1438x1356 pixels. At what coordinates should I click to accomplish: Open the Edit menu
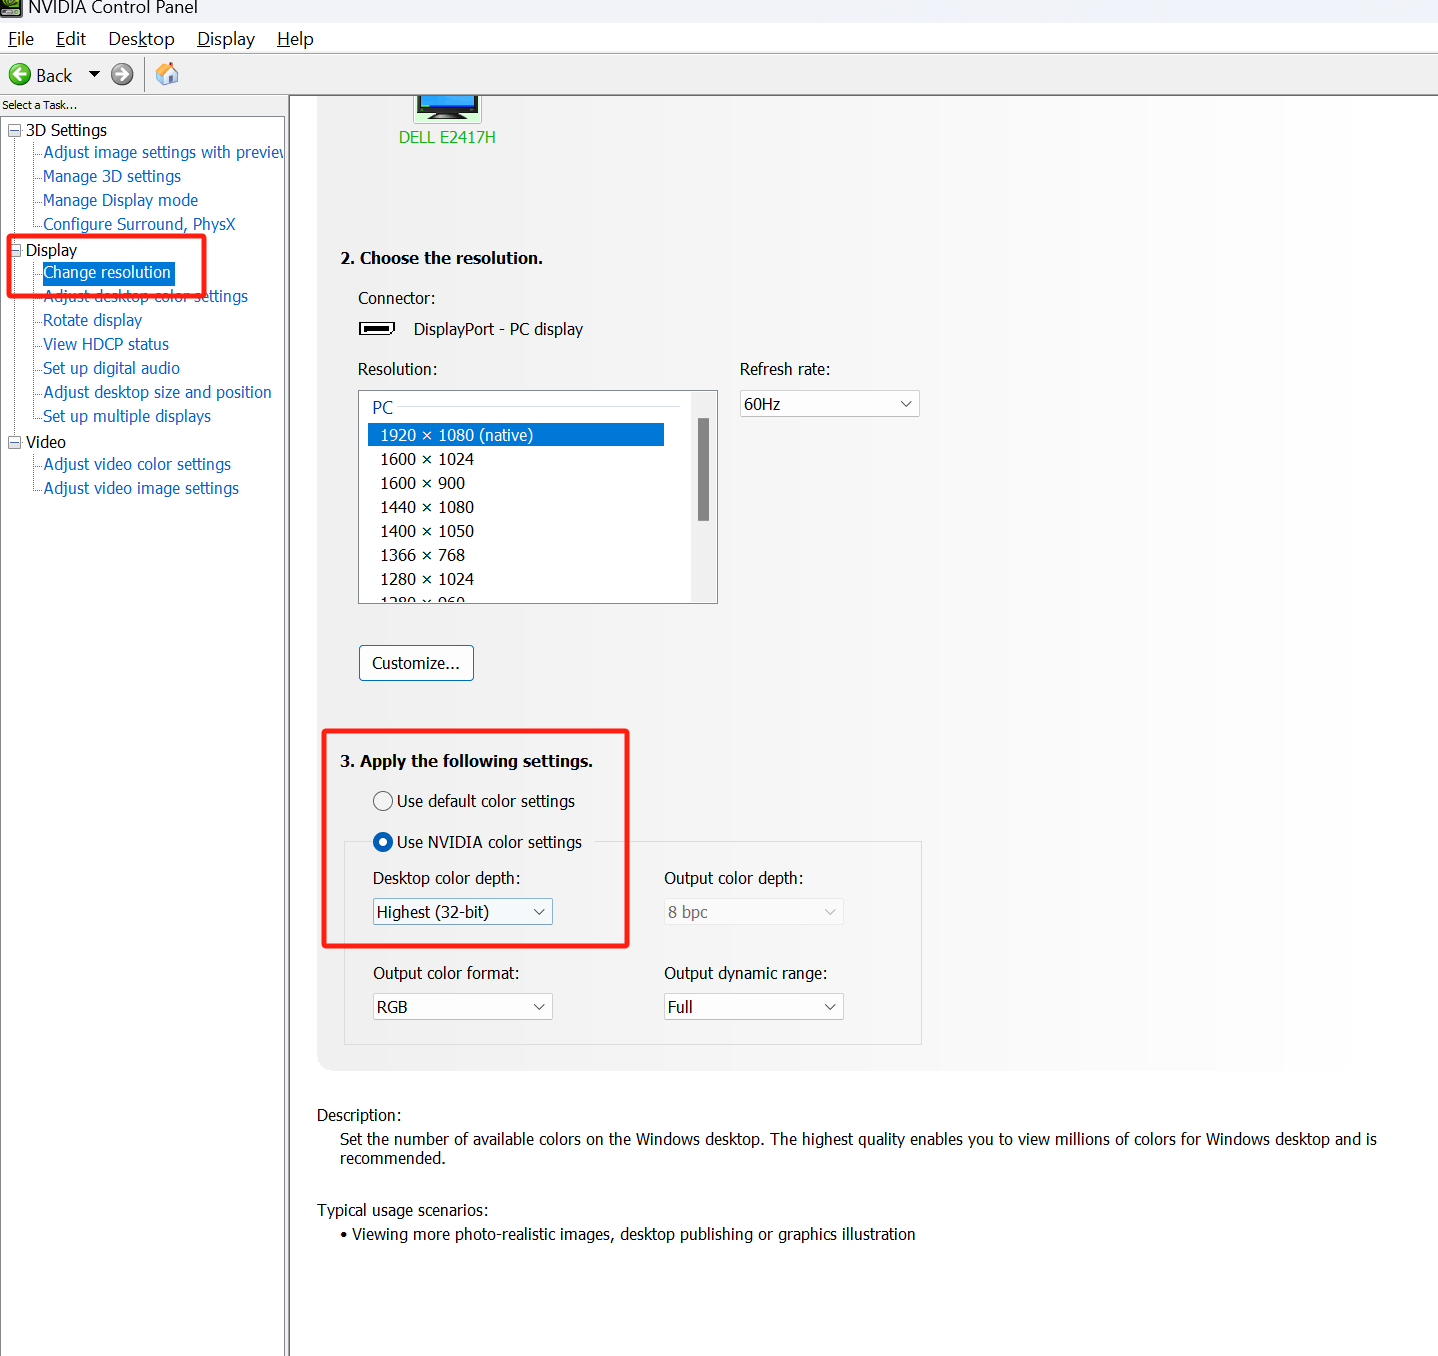(x=71, y=39)
